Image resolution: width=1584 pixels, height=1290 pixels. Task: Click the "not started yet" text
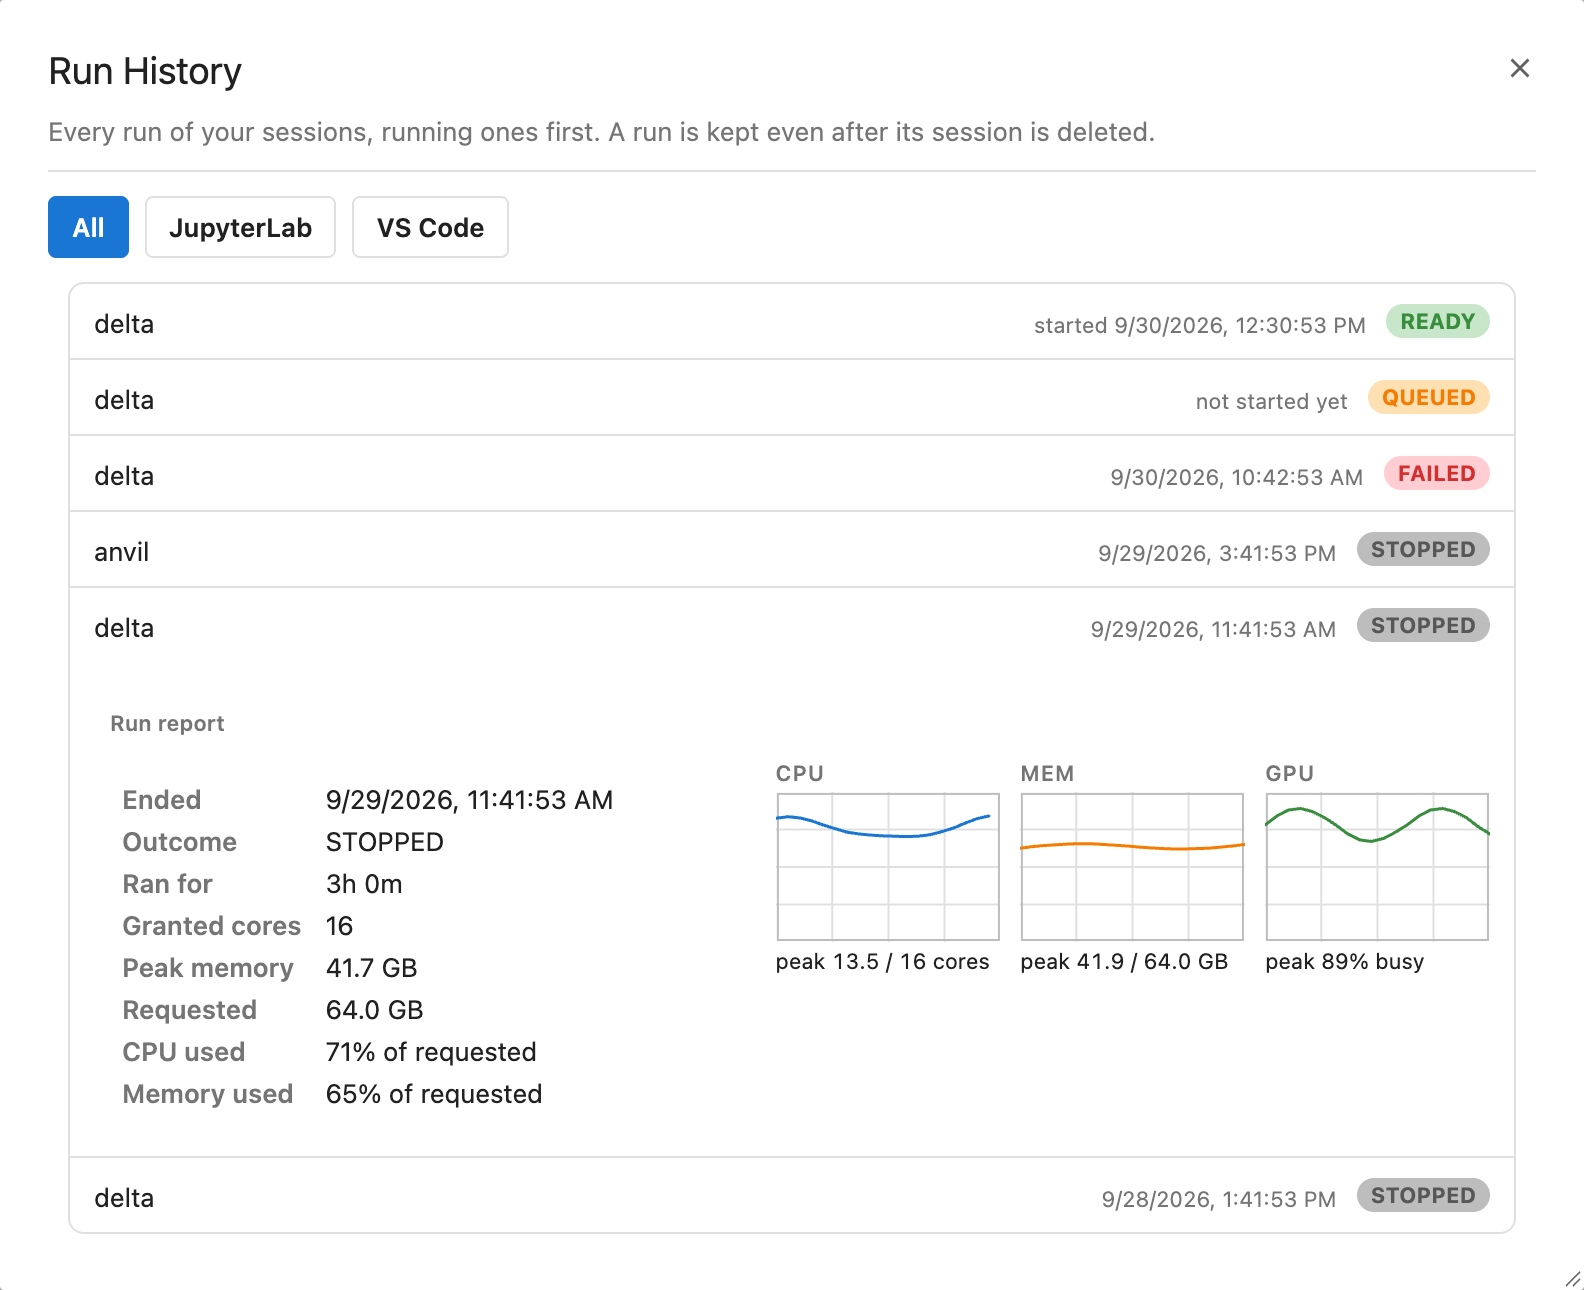(1272, 402)
